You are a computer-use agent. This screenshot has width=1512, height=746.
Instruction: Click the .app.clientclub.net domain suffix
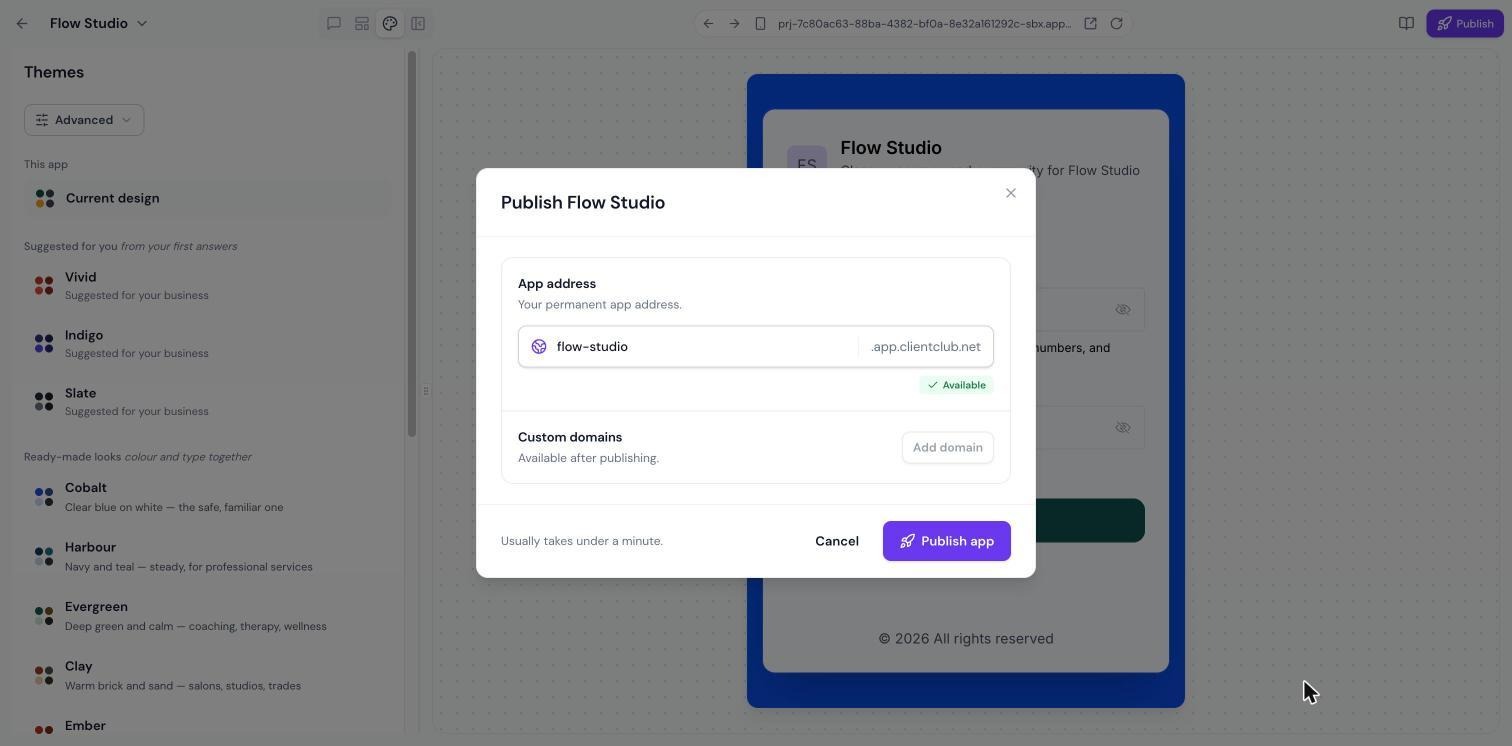click(x=926, y=346)
